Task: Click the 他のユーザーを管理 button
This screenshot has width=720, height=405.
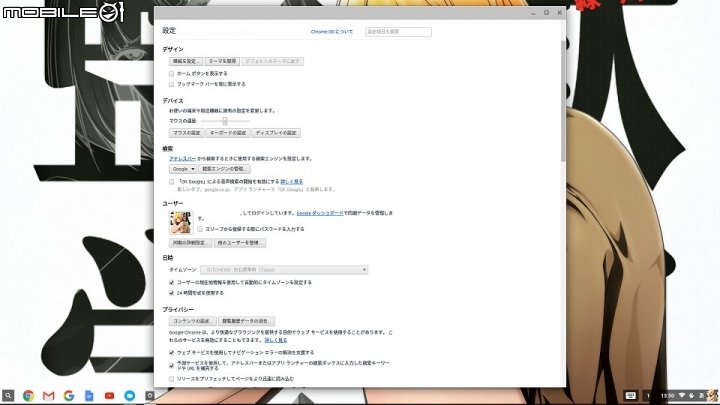Action: click(x=240, y=242)
